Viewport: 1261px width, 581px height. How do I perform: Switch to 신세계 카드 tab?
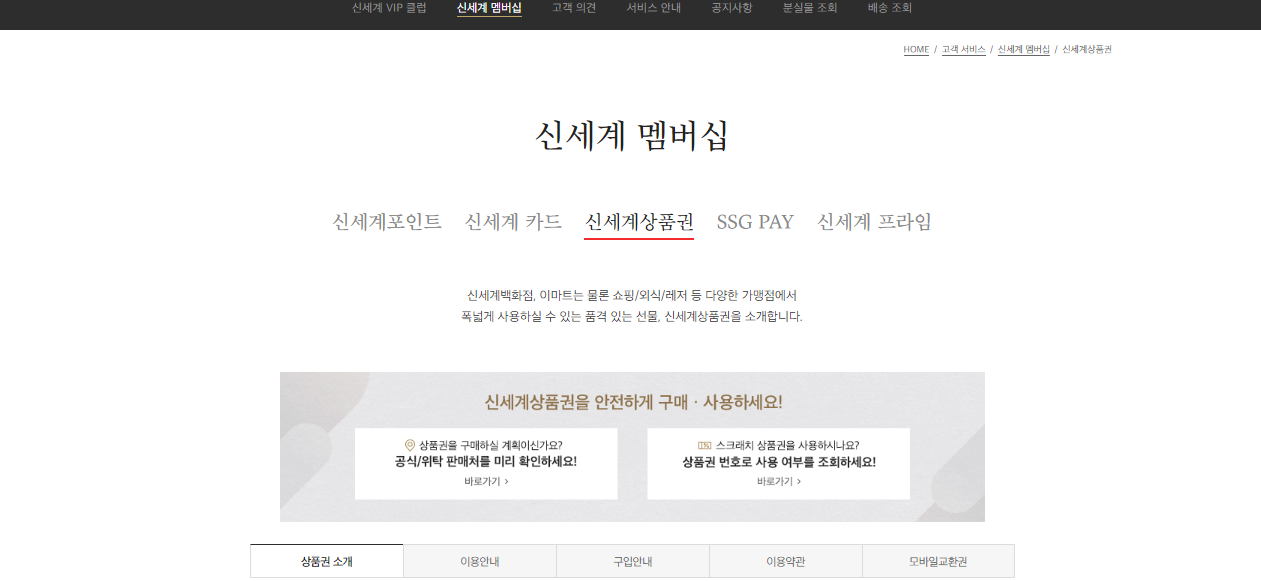513,222
